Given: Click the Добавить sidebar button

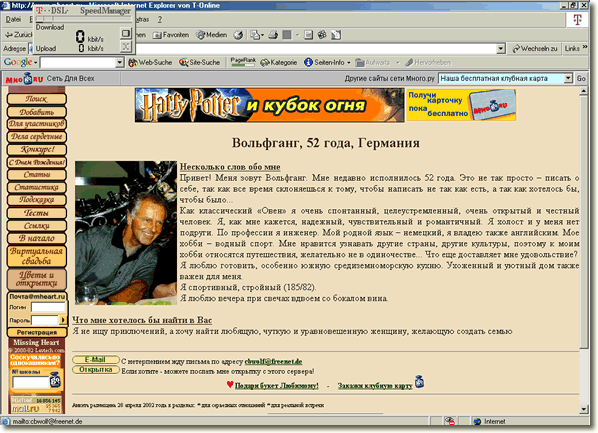Looking at the screenshot, I should pos(37,112).
